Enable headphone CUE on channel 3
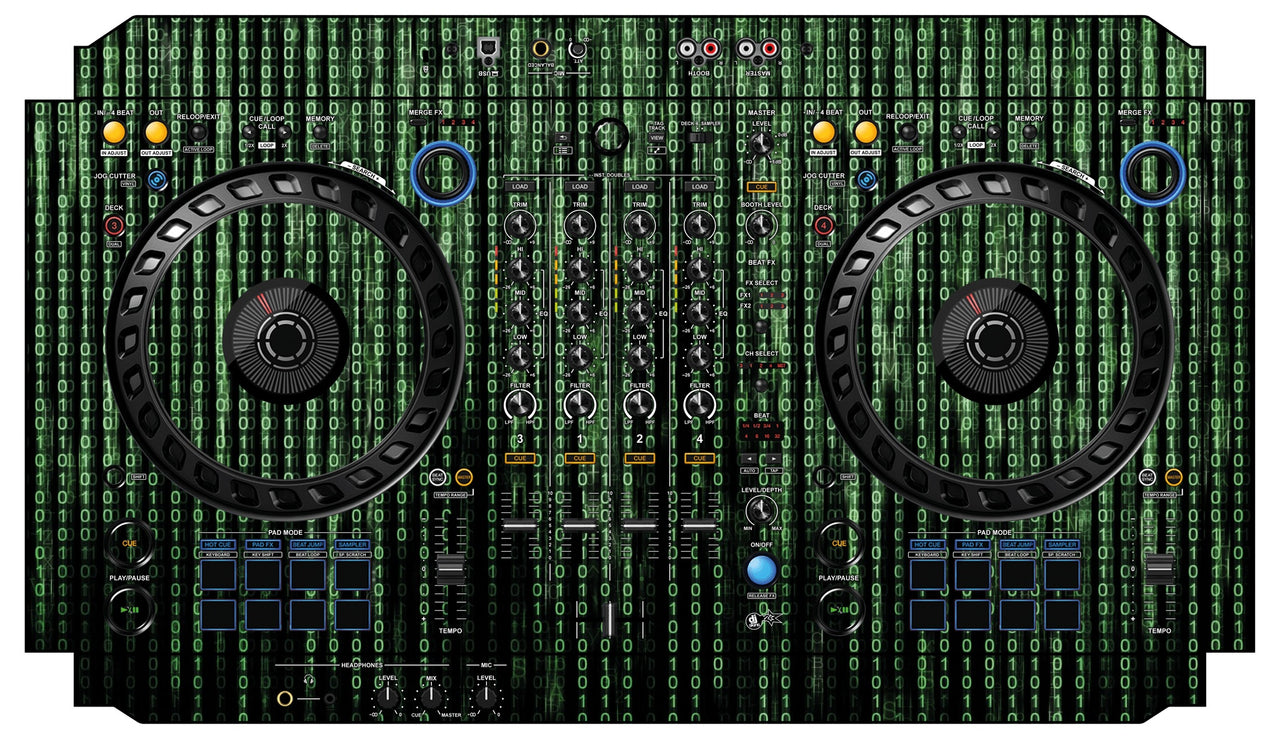Screen dimensions: 1280x739 pos(520,458)
